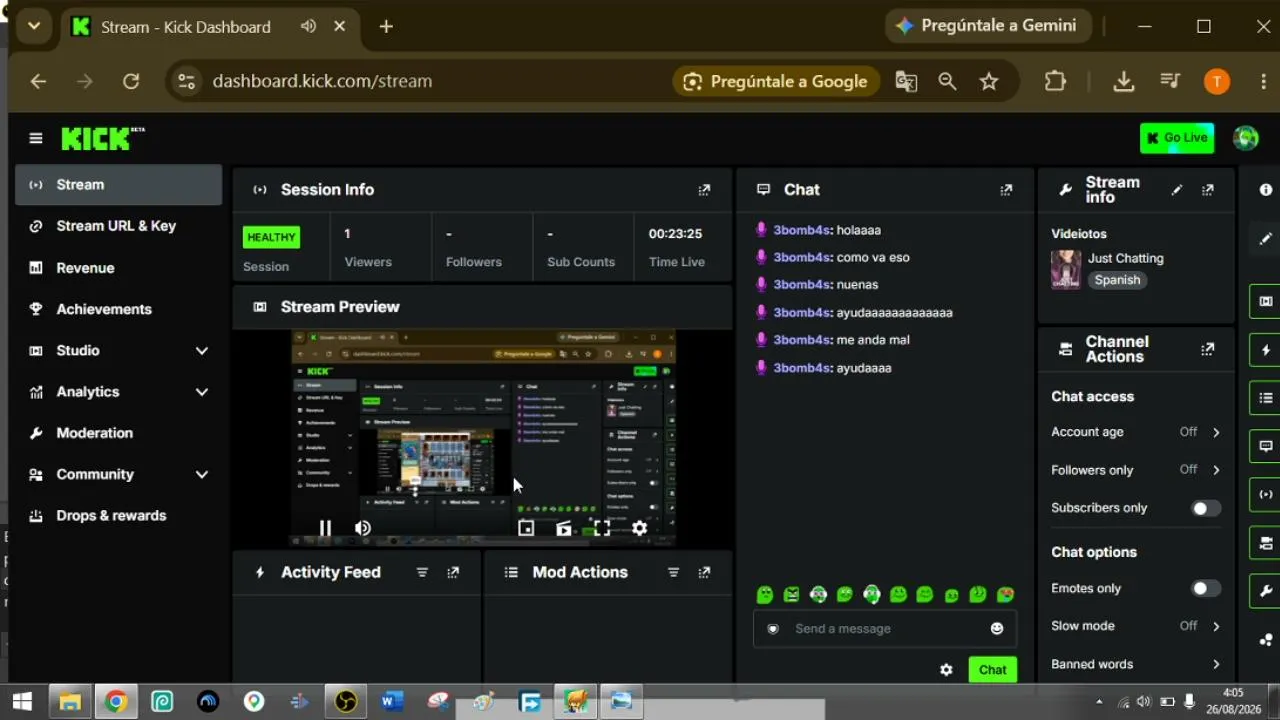Pop out the Chat panel
Image resolution: width=1280 pixels, height=720 pixels.
1006,190
